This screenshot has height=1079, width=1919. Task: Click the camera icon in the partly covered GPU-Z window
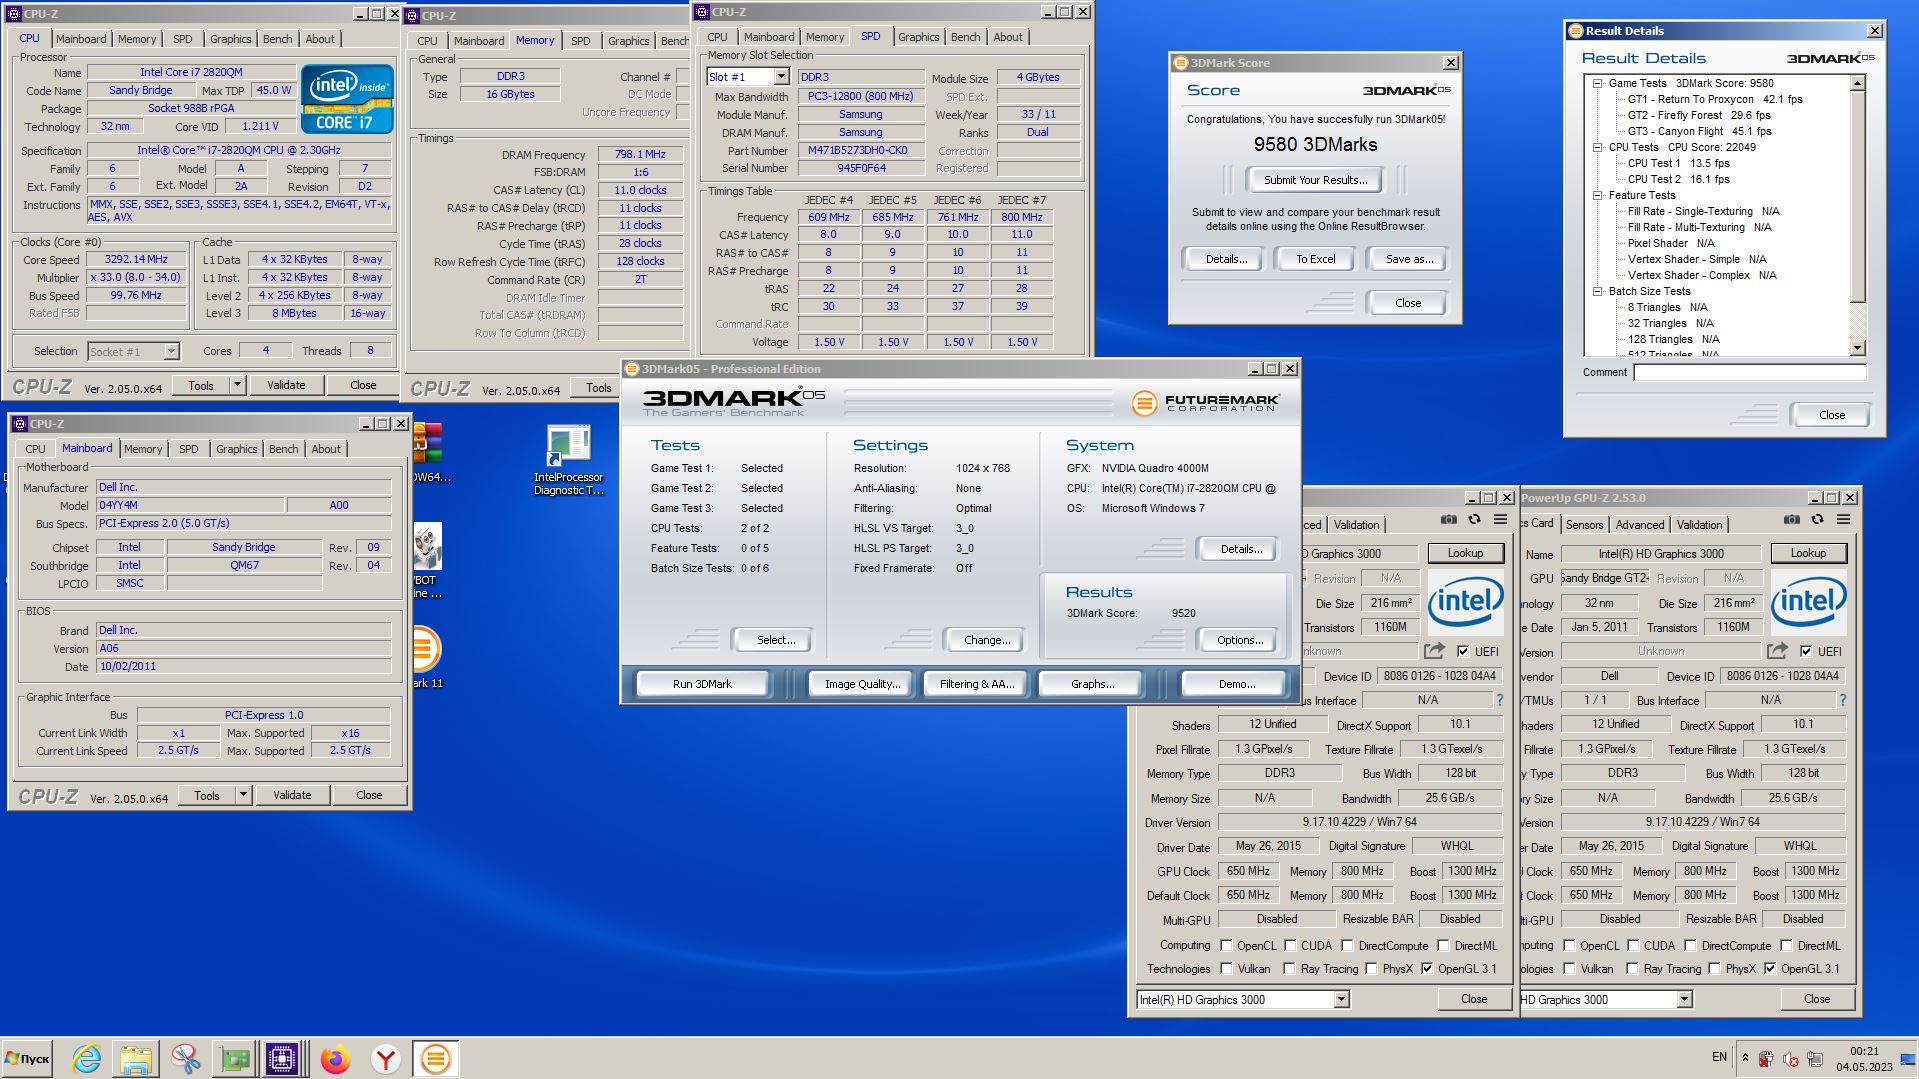click(x=1449, y=520)
